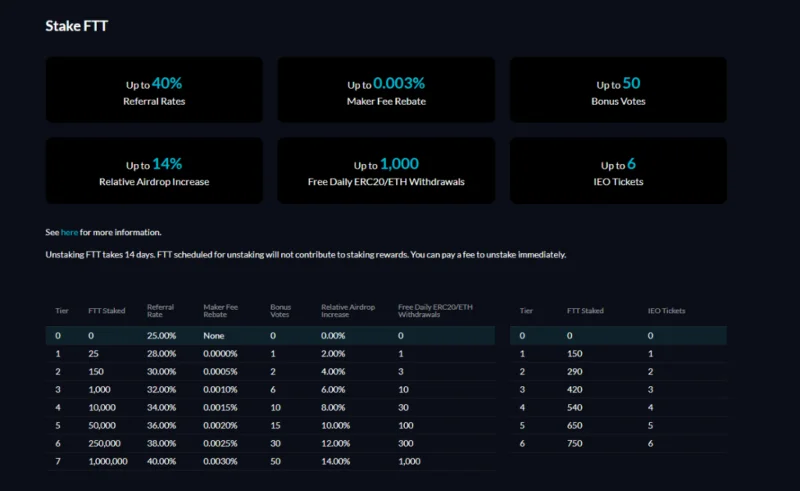Select the 25.00% referral rate cell
The image size is (800, 491).
(x=161, y=336)
